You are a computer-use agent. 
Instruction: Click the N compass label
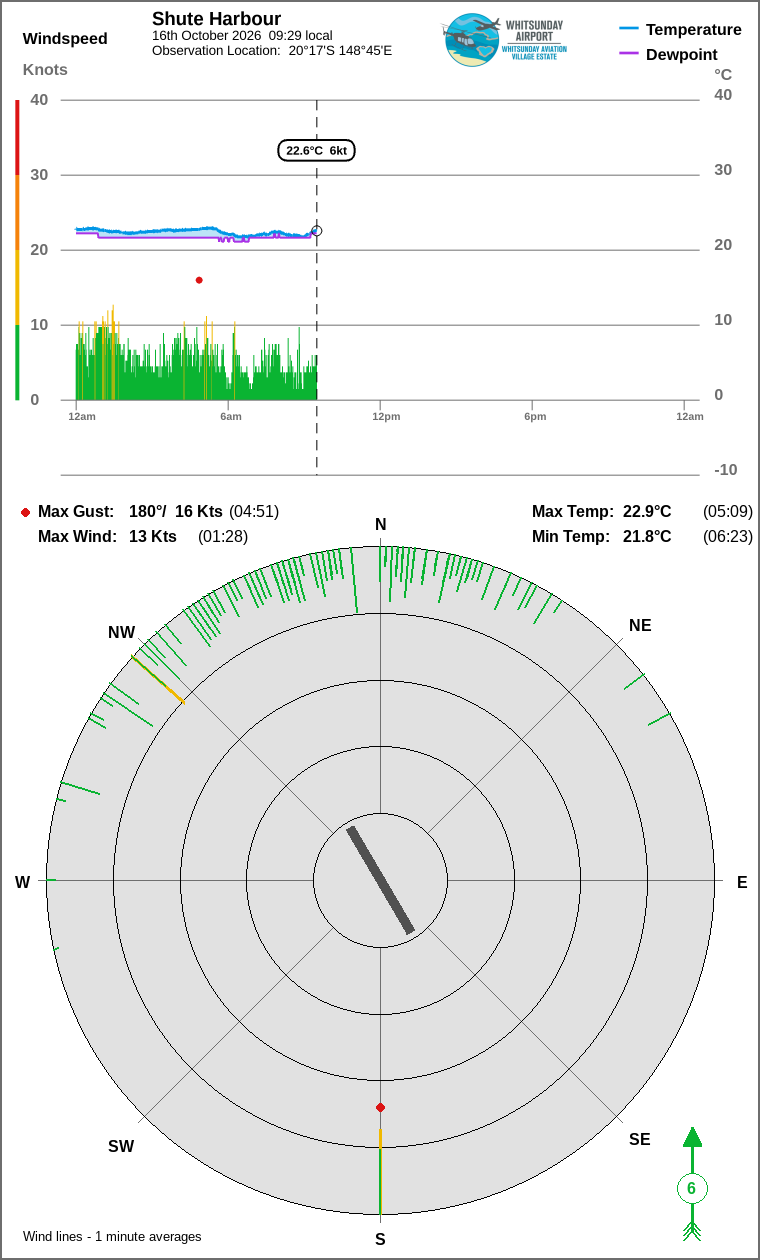tap(380, 525)
